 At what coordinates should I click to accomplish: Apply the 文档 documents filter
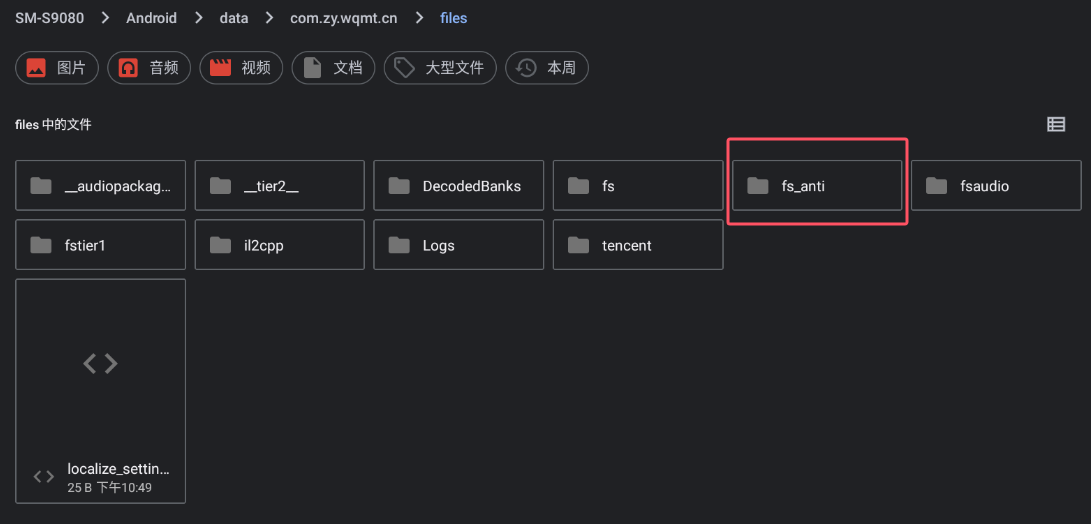click(x=333, y=68)
